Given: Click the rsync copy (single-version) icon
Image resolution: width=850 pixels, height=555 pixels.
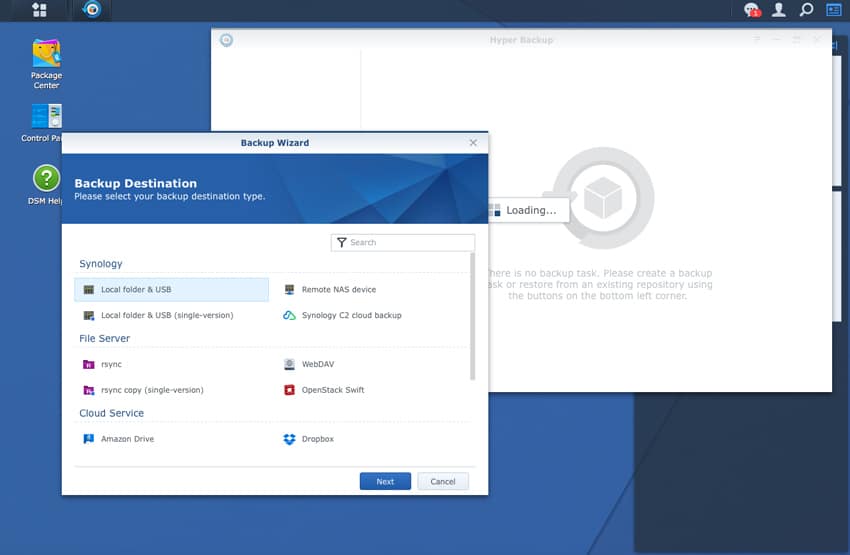Looking at the screenshot, I should pyautogui.click(x=89, y=390).
